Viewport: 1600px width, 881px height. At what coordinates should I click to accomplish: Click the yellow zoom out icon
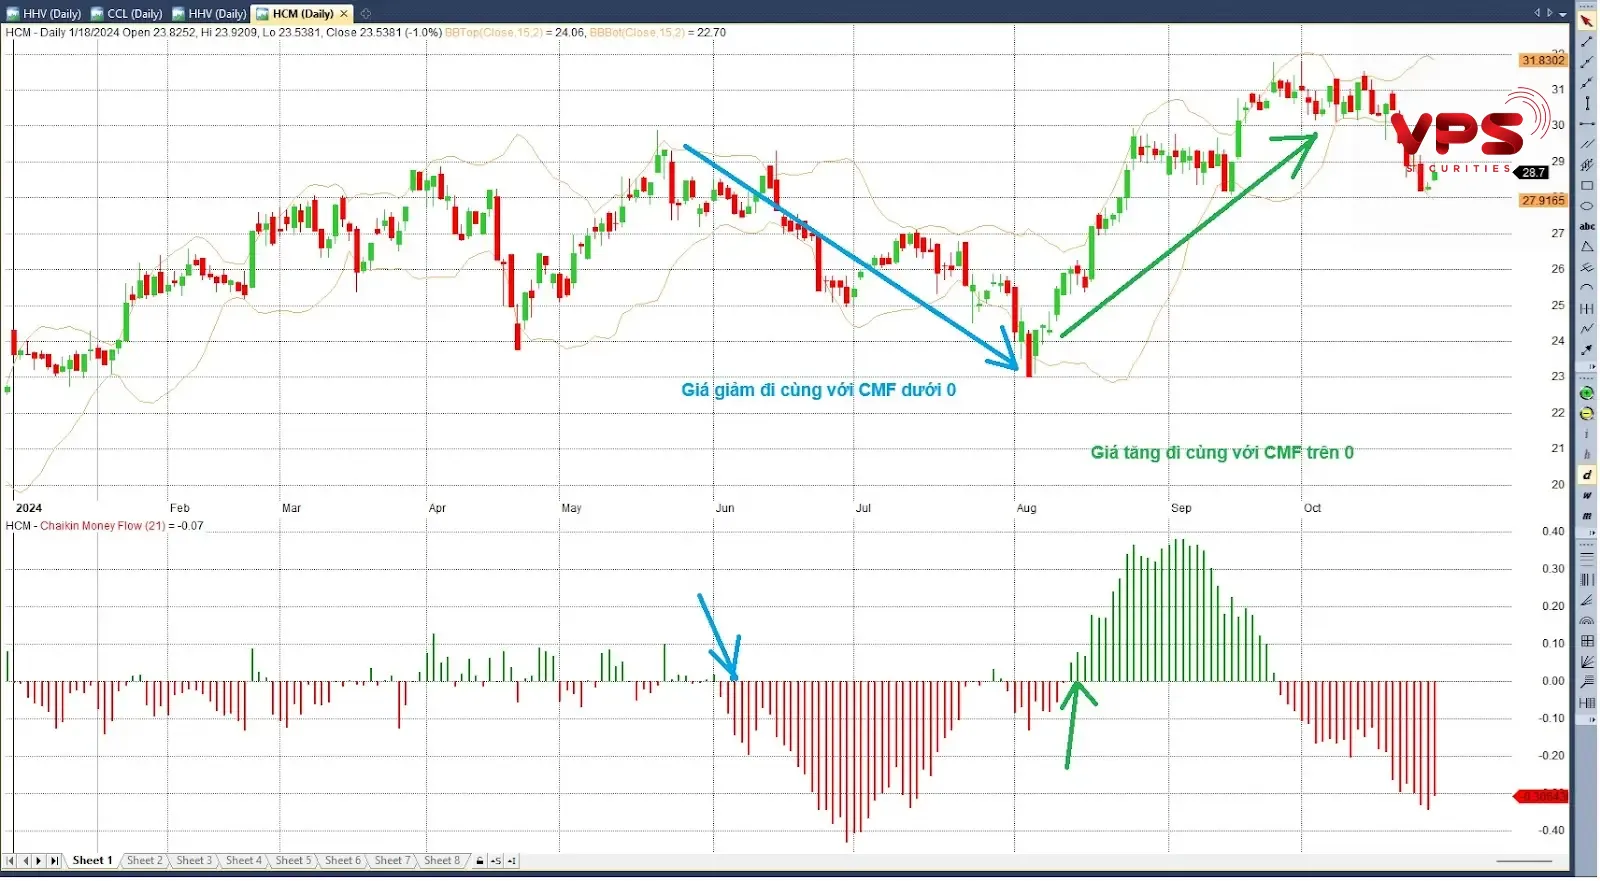tap(1586, 413)
